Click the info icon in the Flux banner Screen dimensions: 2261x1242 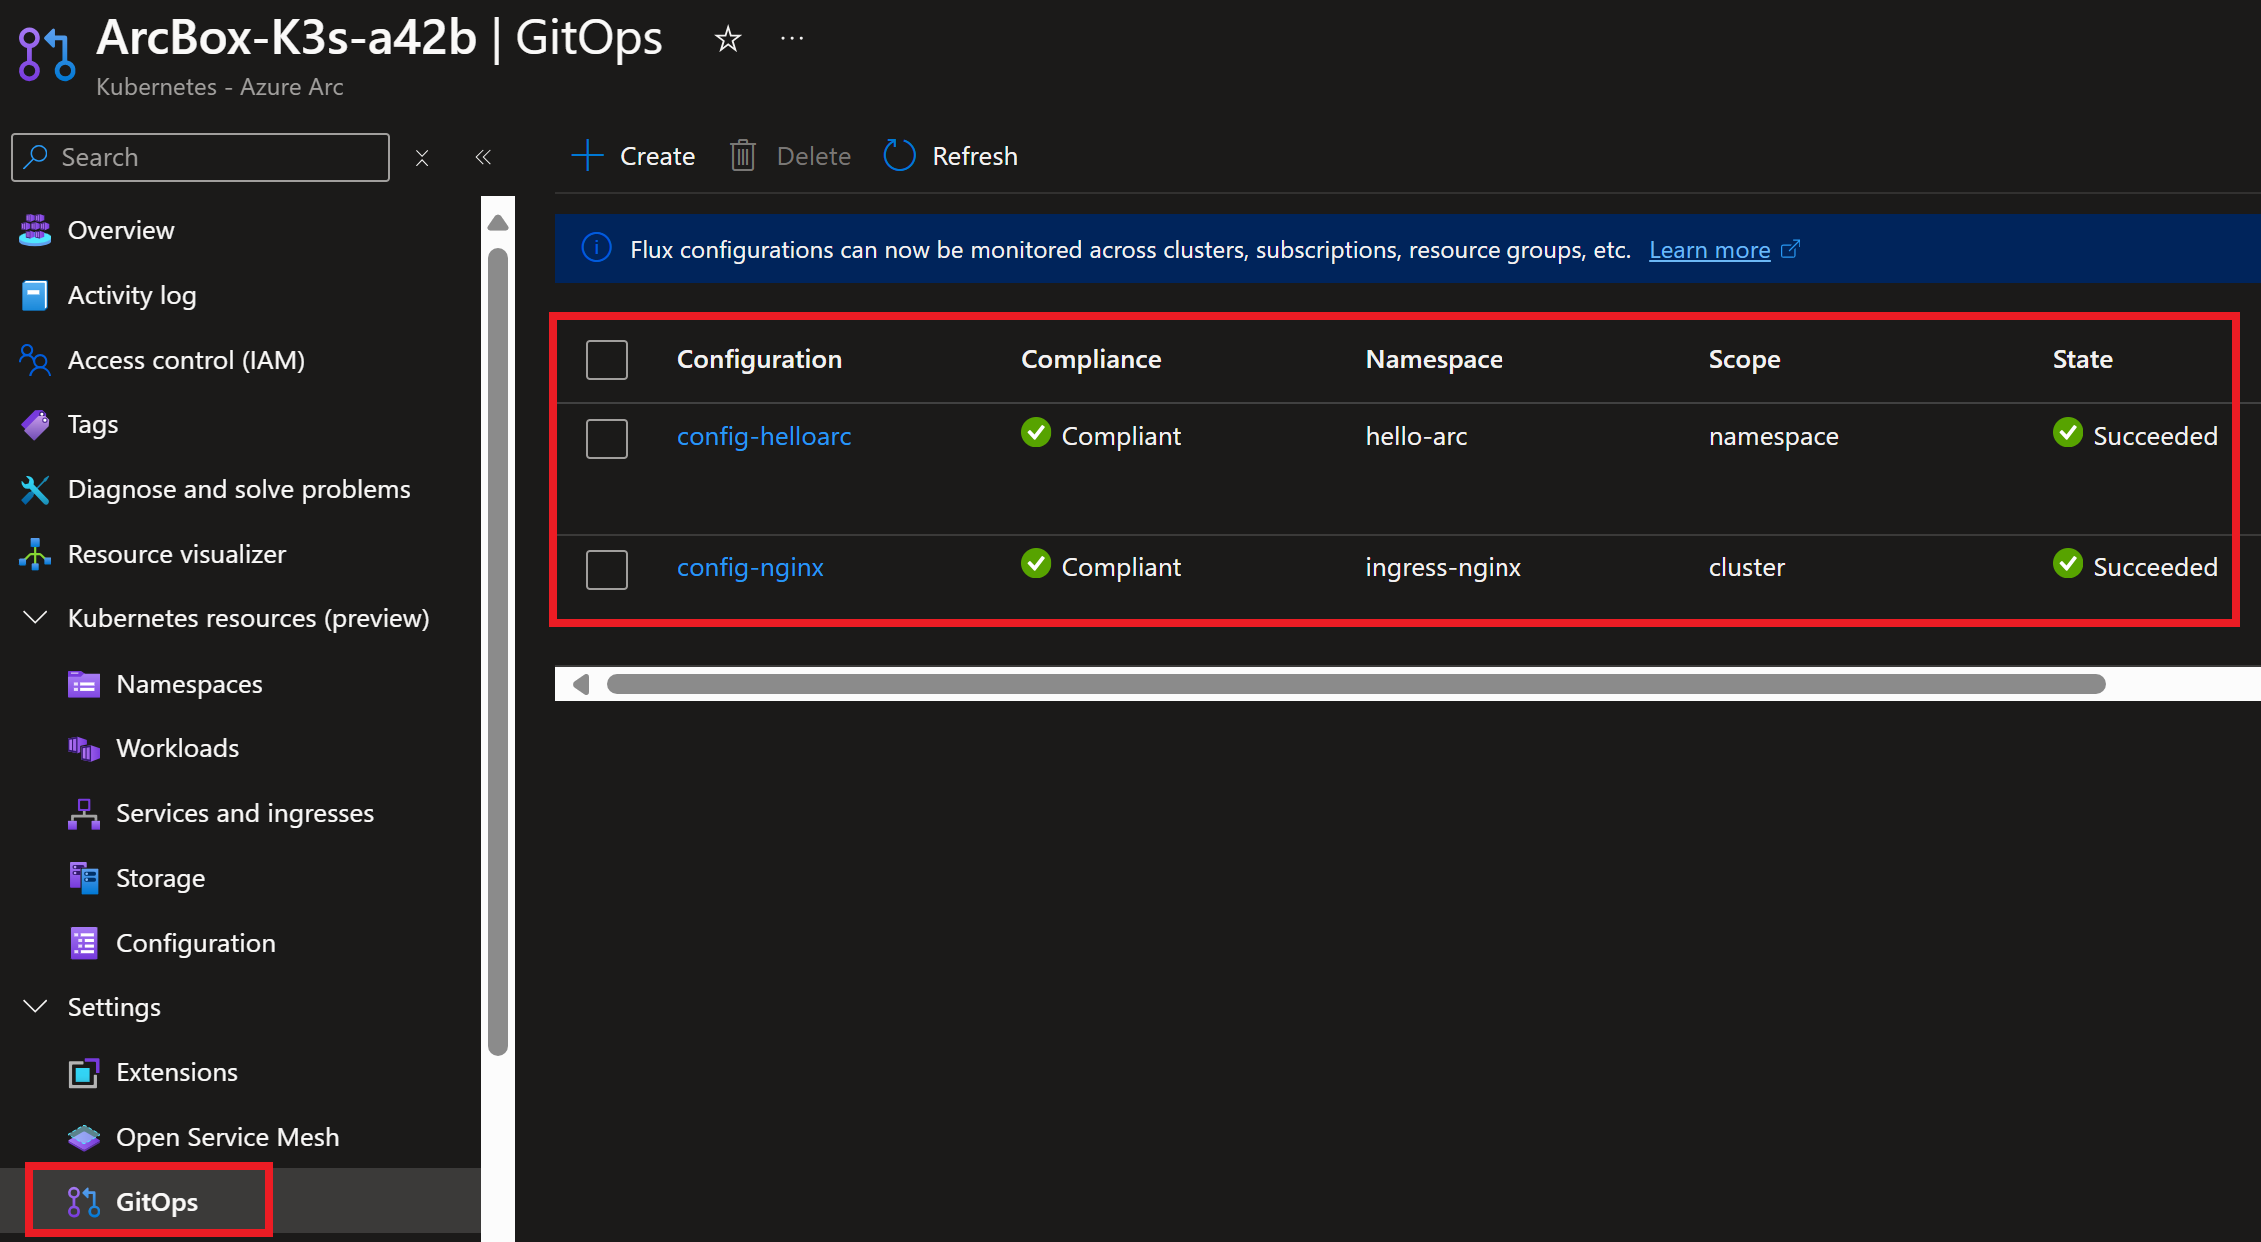point(597,248)
